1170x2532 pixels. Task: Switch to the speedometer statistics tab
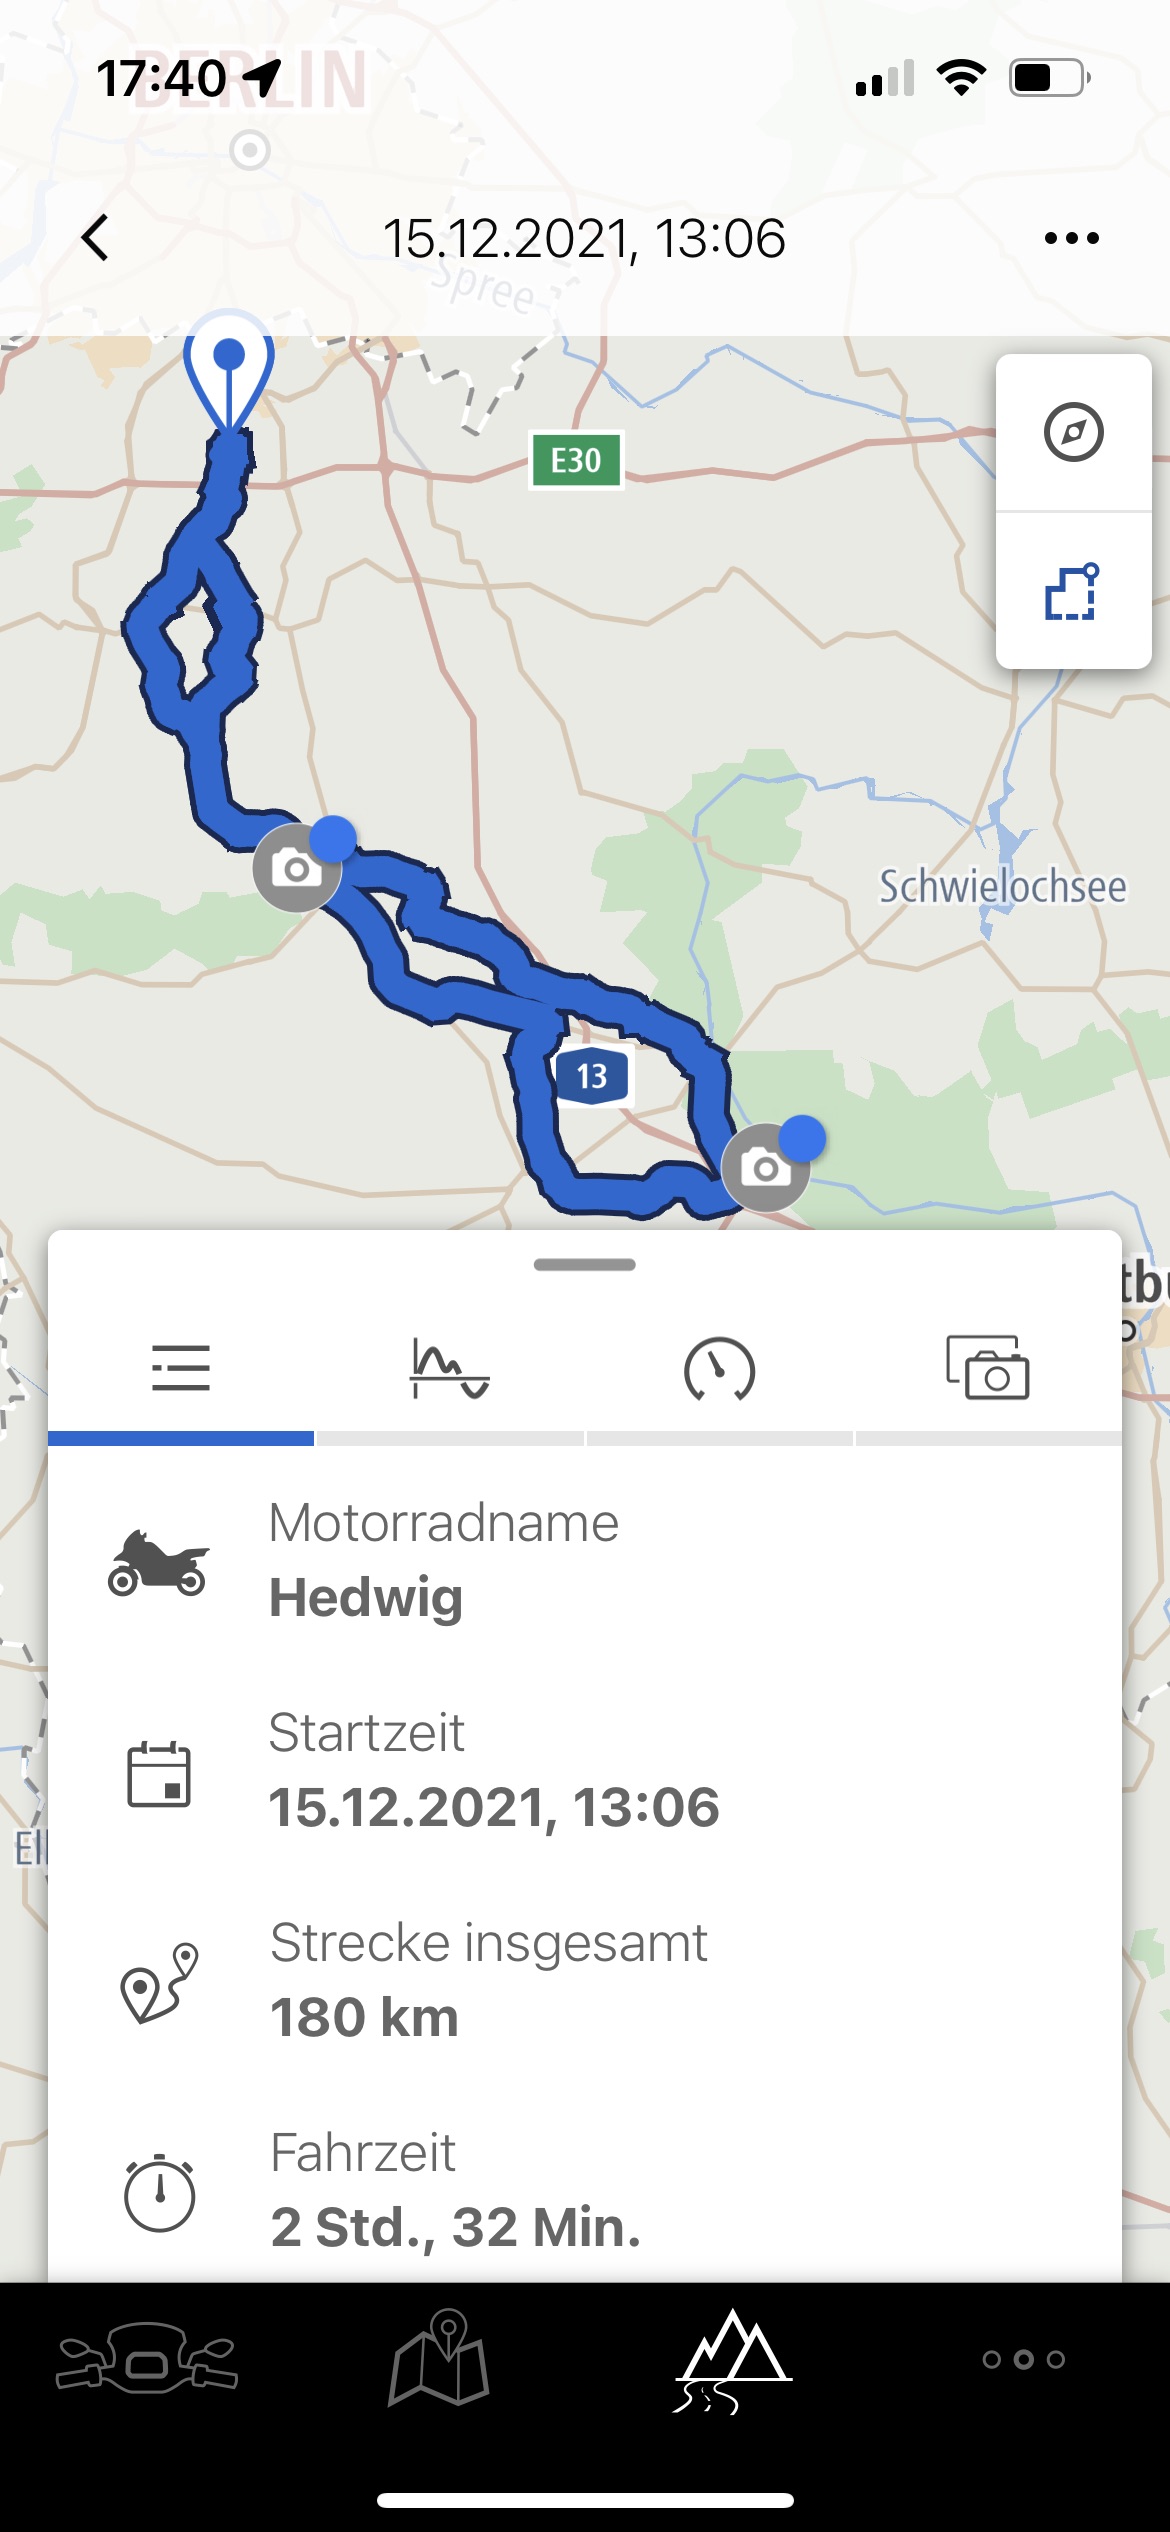coord(719,1369)
